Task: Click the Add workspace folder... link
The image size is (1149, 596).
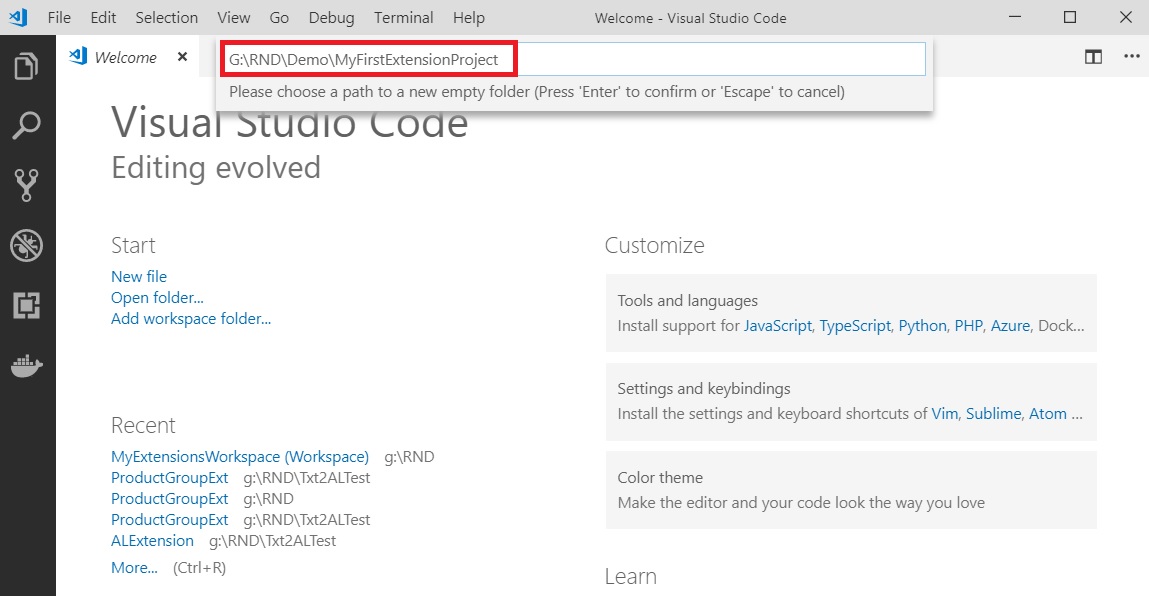Action: point(191,318)
